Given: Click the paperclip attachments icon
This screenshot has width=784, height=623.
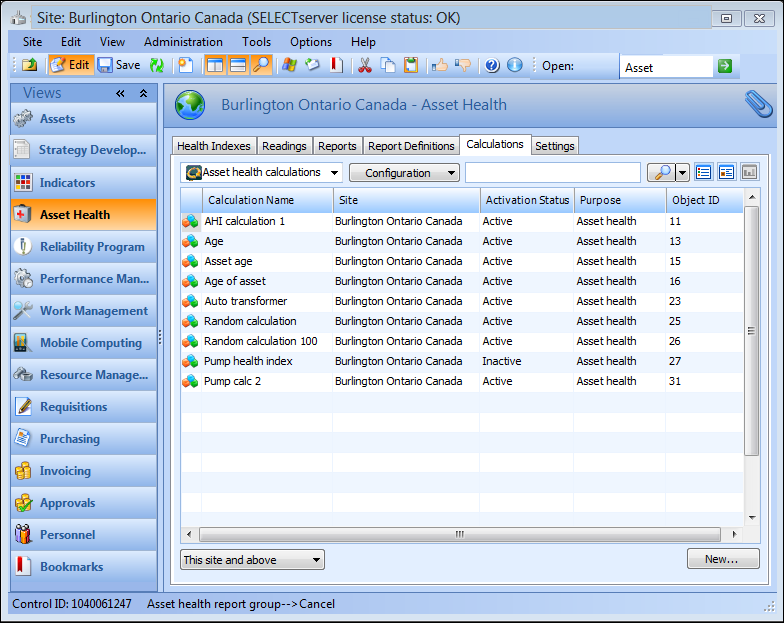Looking at the screenshot, I should 758,104.
